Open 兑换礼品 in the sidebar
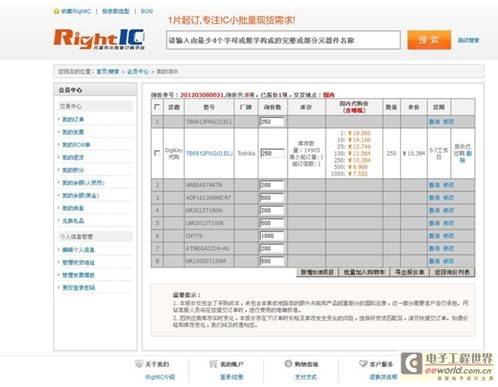This screenshot has height=387, width=498. (x=73, y=221)
